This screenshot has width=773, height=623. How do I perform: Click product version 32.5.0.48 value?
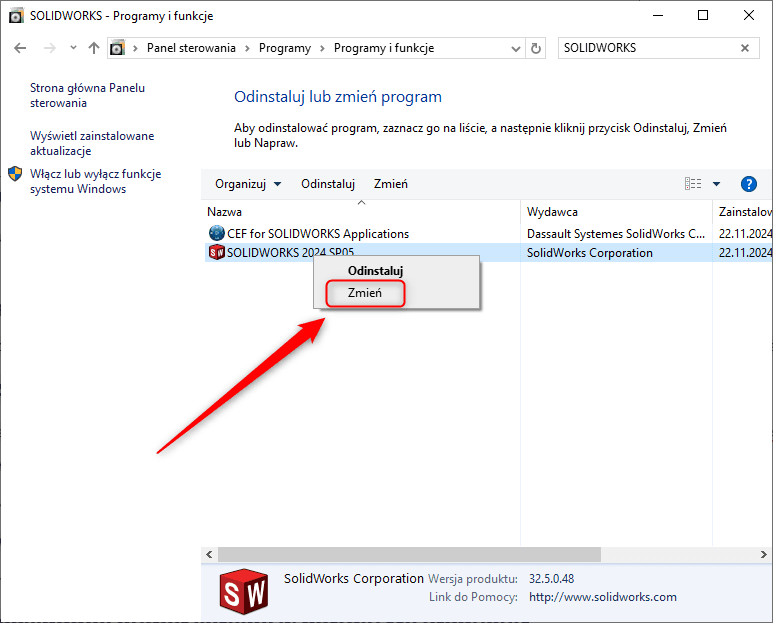click(552, 579)
